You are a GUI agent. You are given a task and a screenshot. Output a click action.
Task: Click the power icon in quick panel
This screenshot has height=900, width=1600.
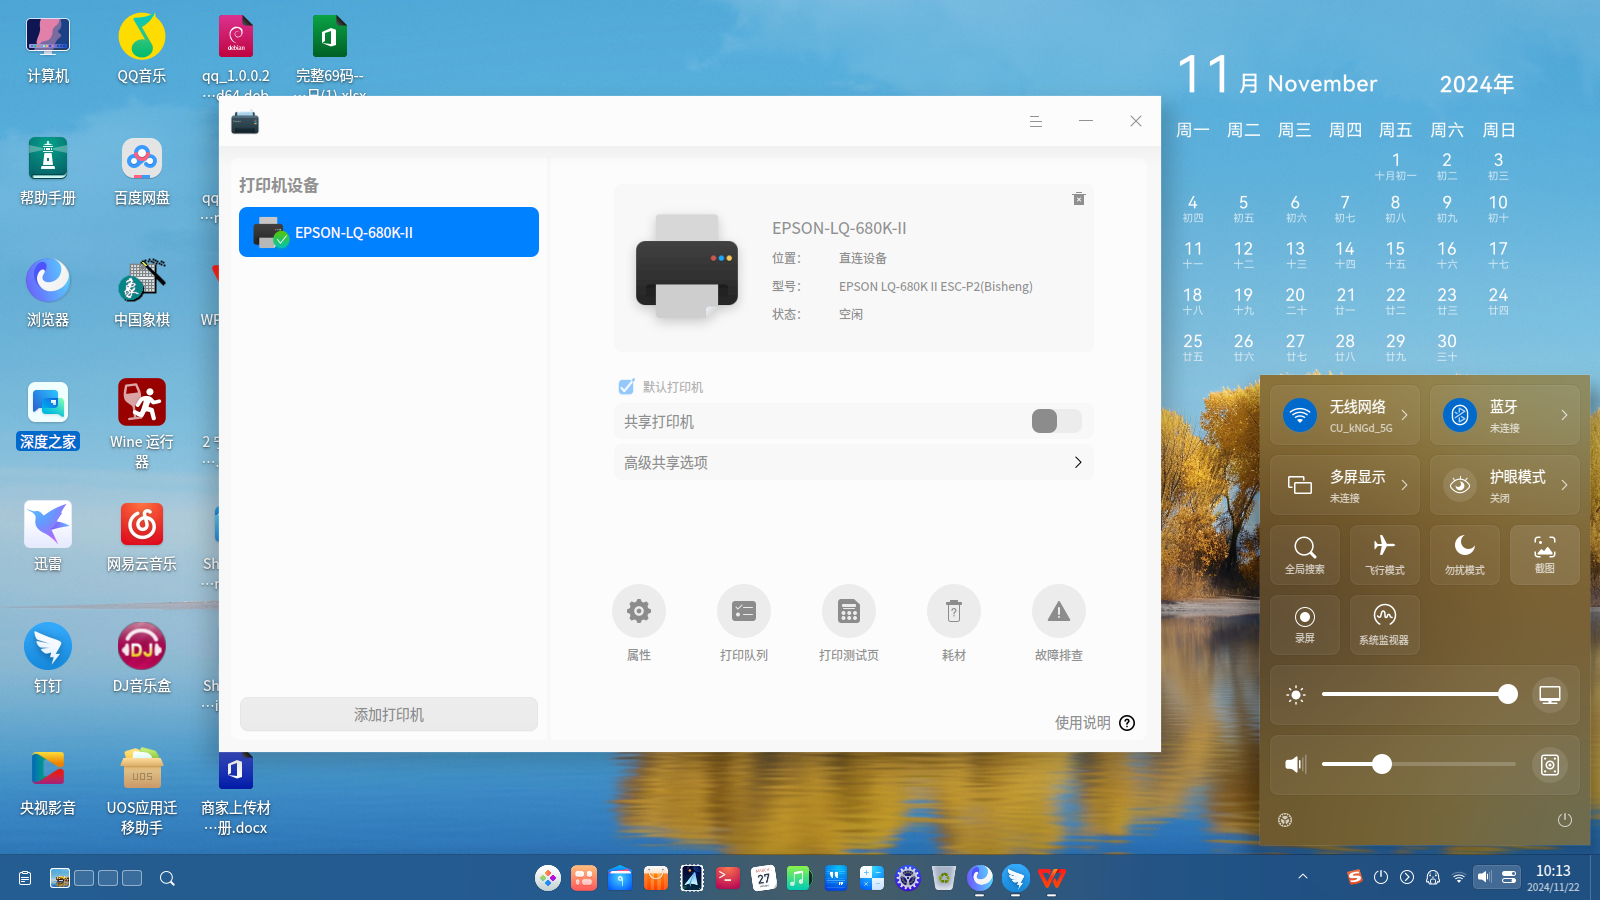point(1565,820)
